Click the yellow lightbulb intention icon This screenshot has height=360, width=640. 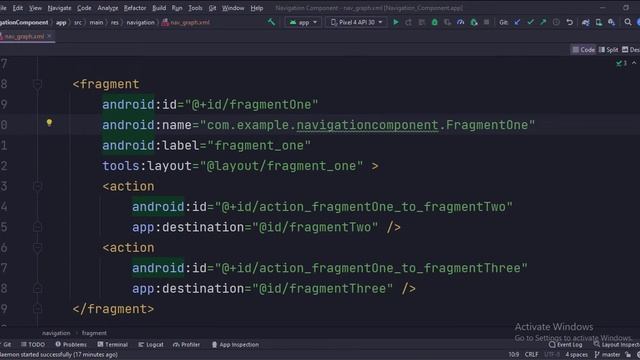pos(49,122)
